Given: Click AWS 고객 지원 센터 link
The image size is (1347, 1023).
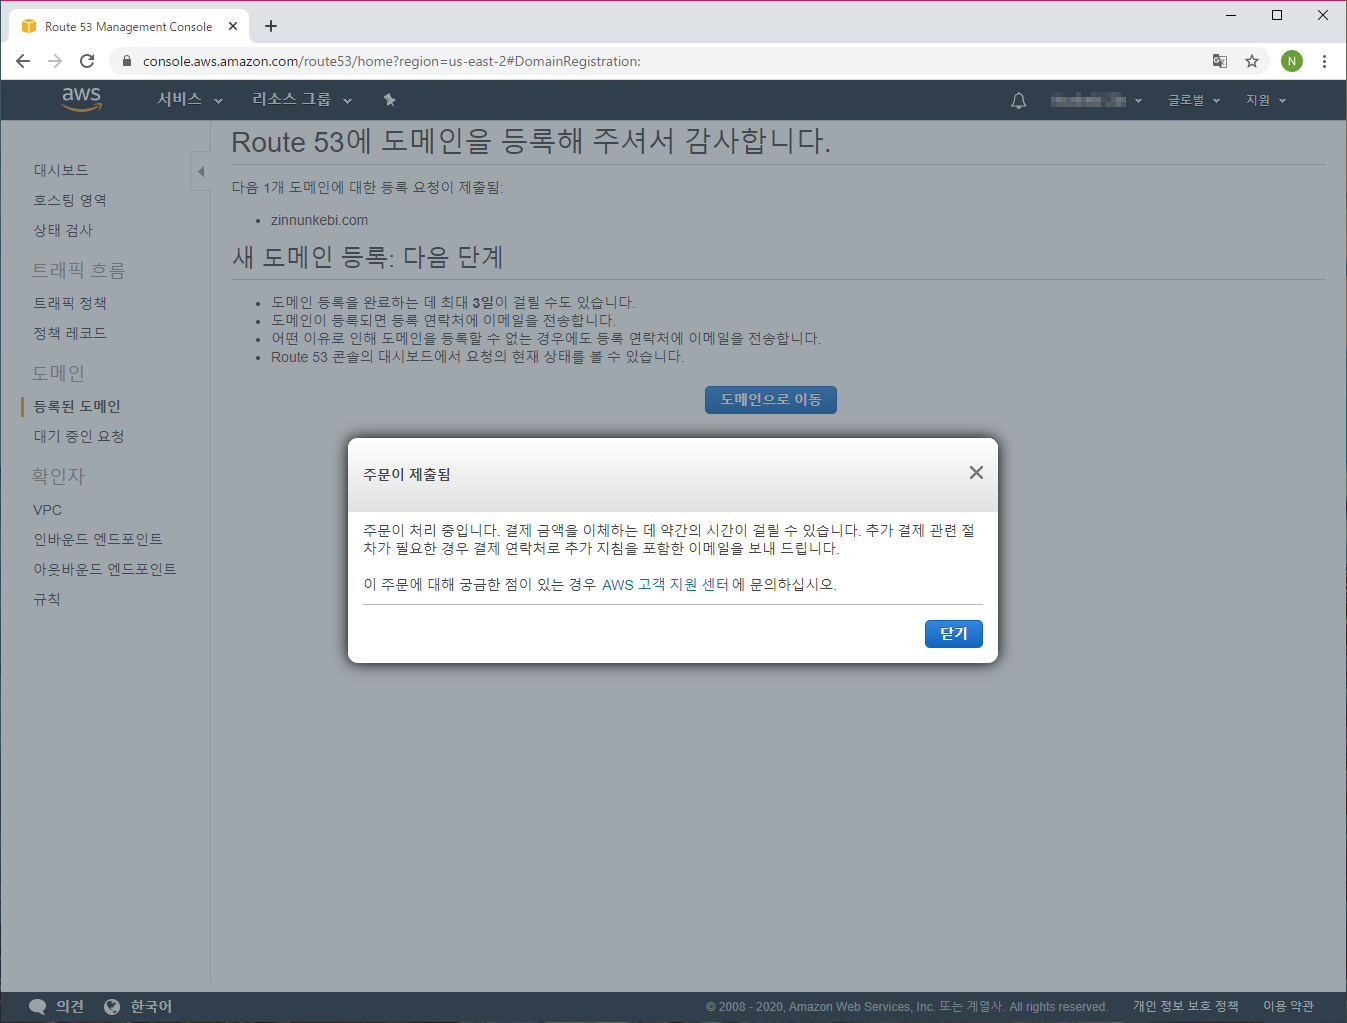Looking at the screenshot, I should pos(665,584).
